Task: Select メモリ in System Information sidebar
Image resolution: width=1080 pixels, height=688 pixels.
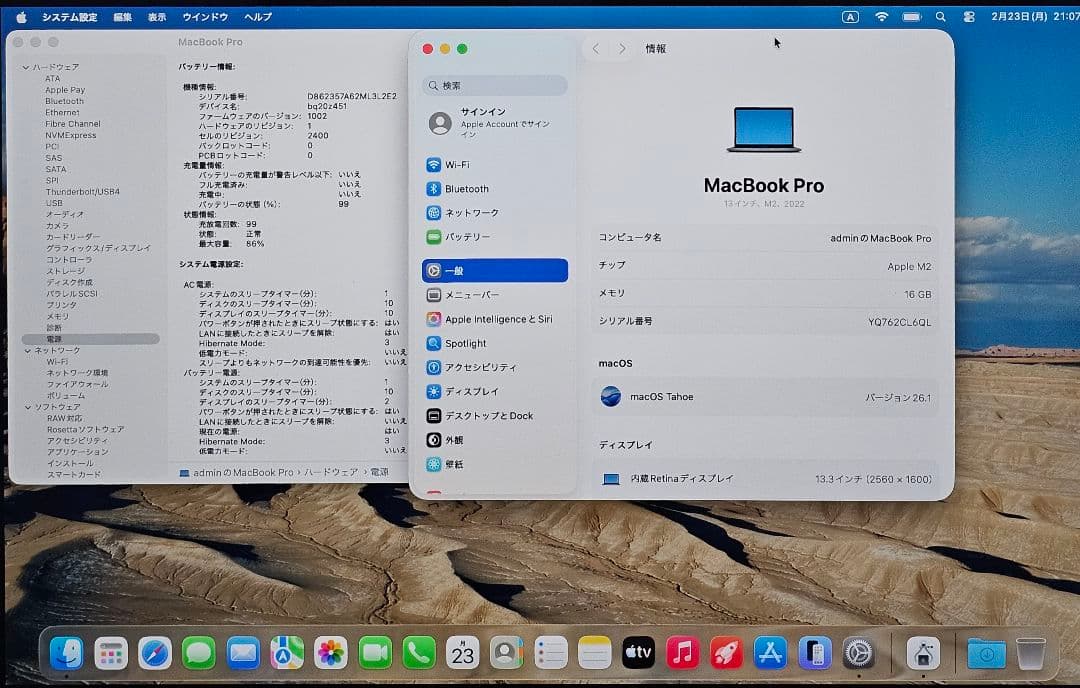Action: pos(57,316)
